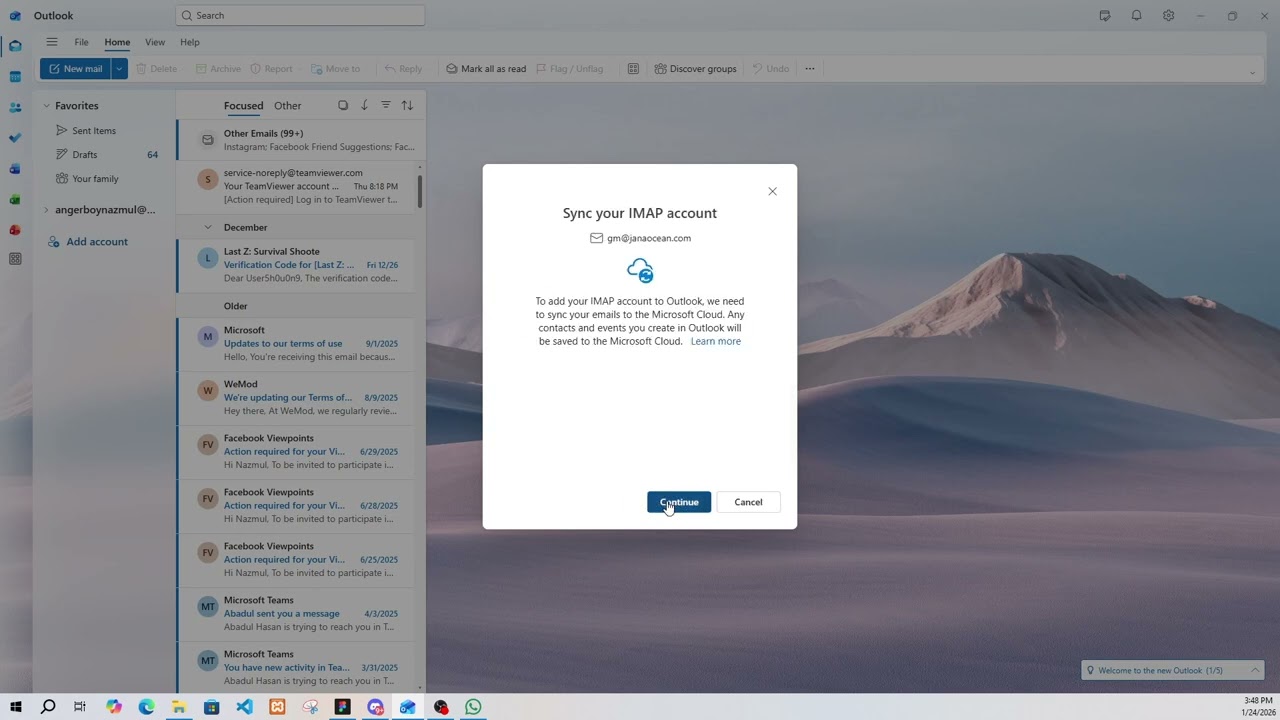Close the Sync your IMAP account dialog
Screen dimensions: 1280x720
(x=772, y=191)
